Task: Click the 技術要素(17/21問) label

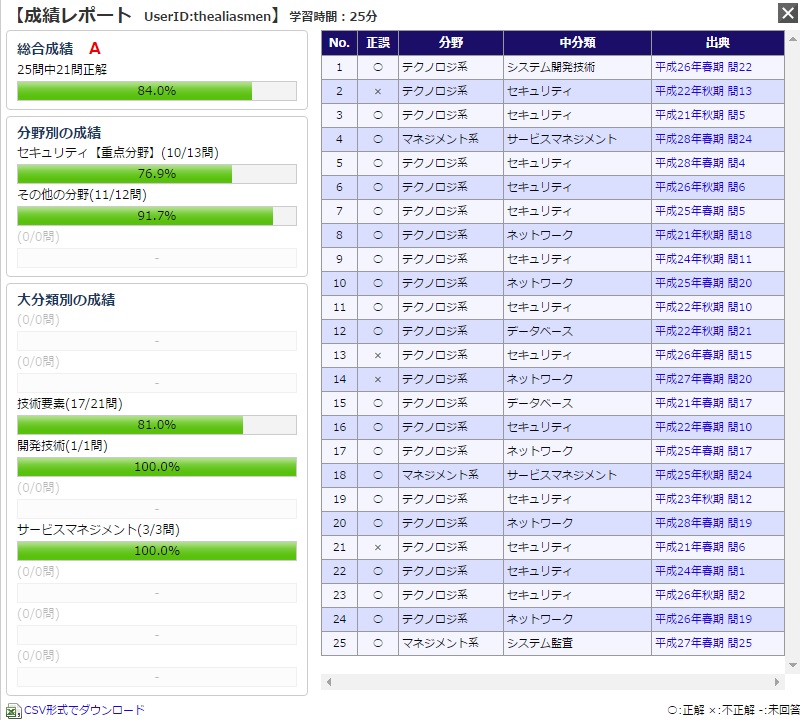Action: (x=70, y=404)
